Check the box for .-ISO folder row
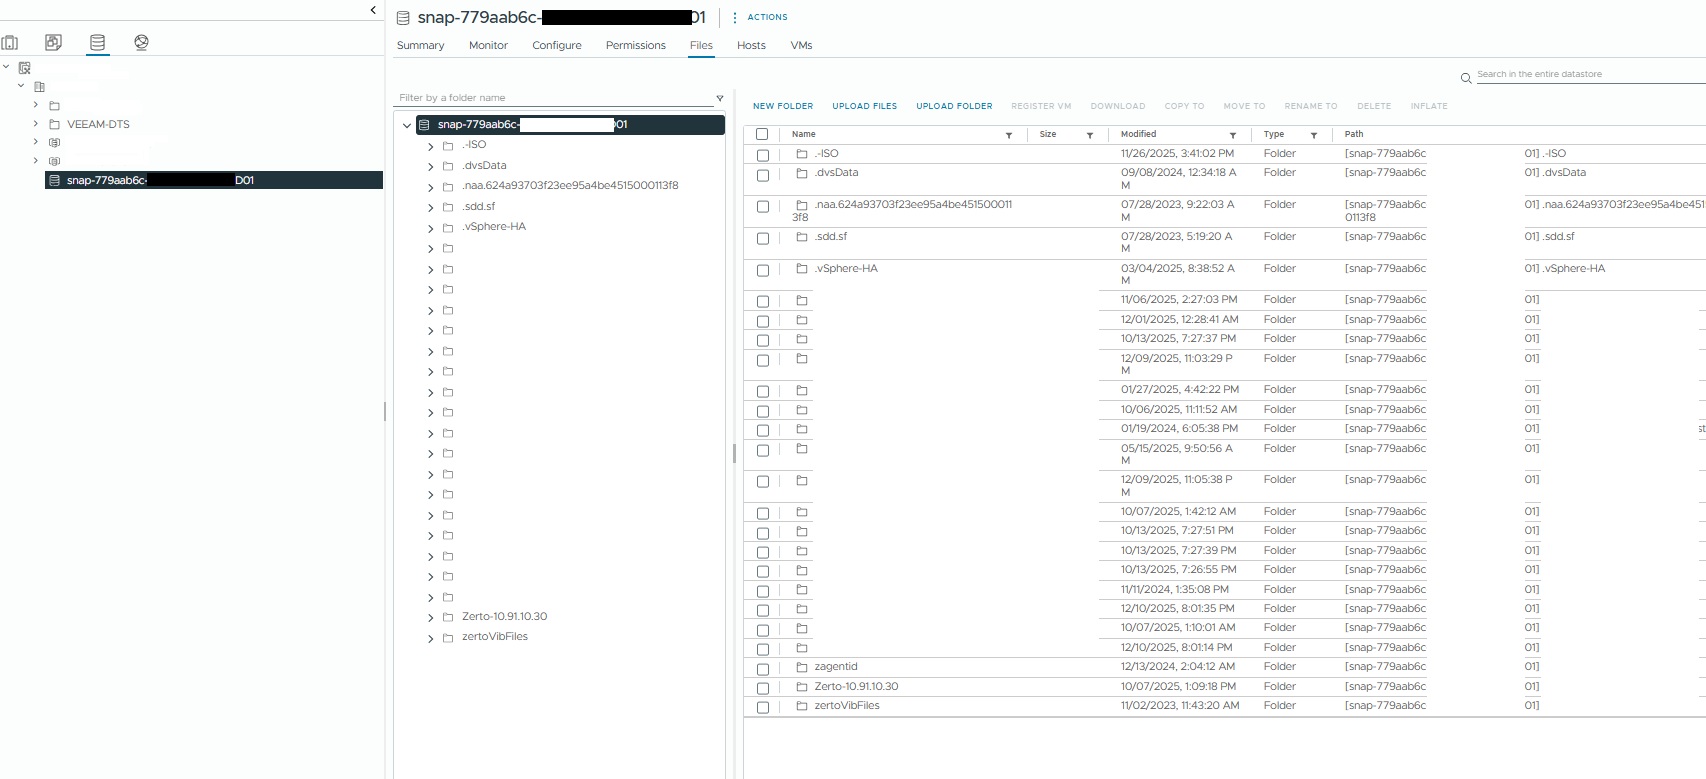 click(763, 155)
